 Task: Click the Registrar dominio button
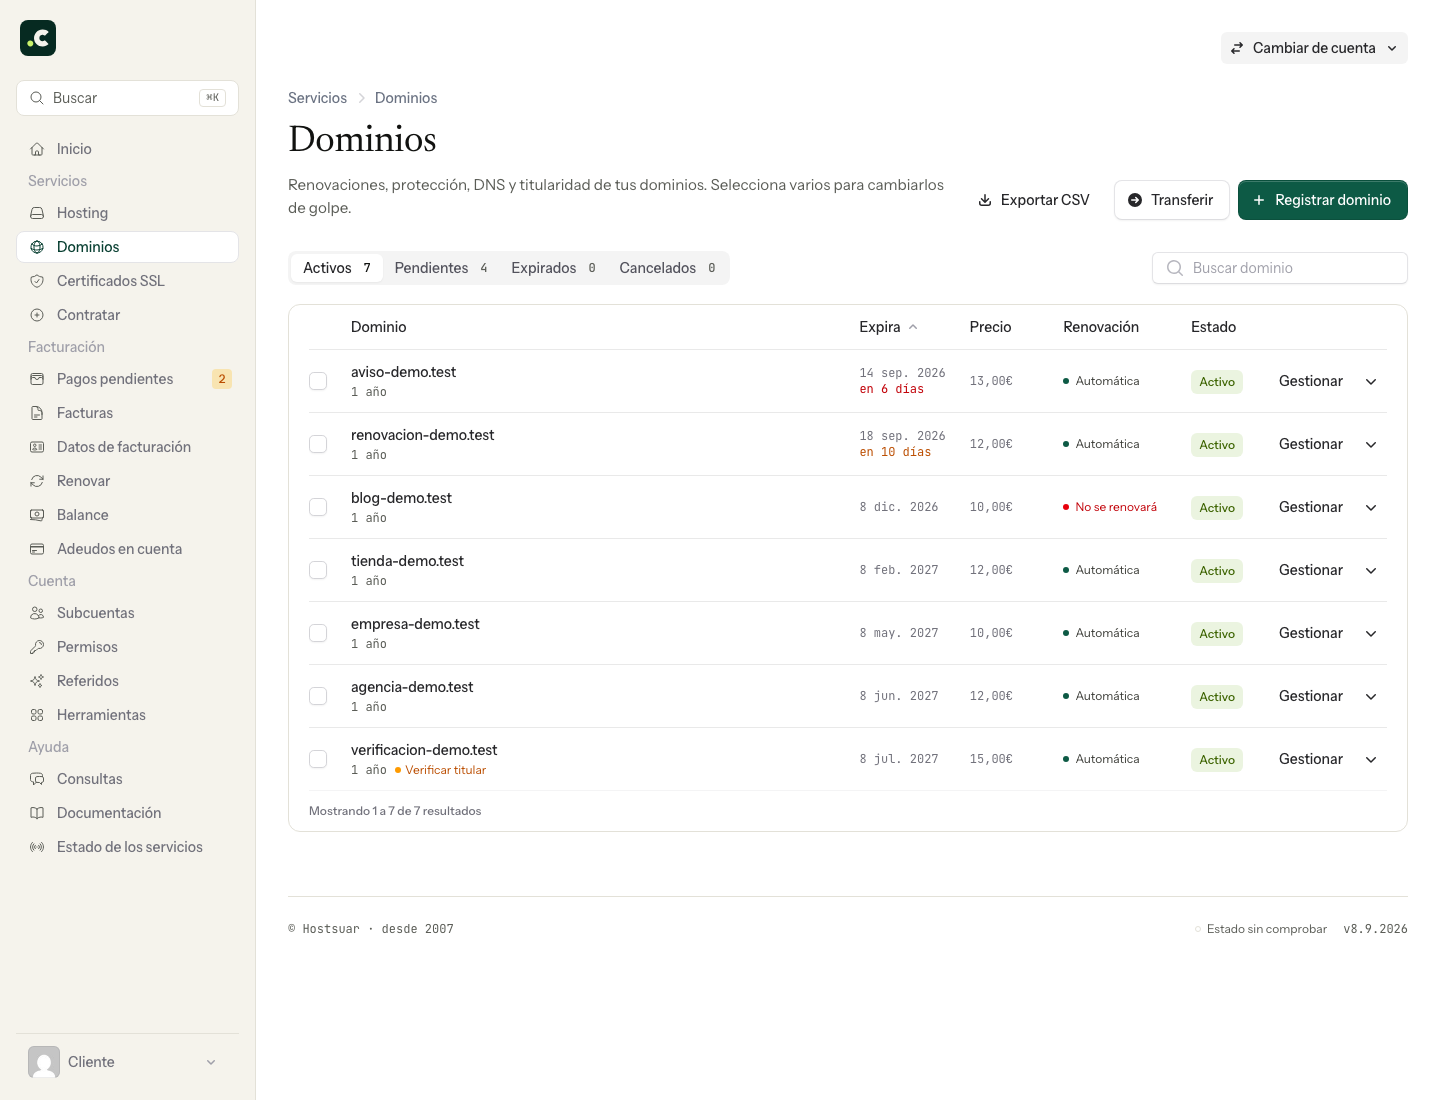1323,200
